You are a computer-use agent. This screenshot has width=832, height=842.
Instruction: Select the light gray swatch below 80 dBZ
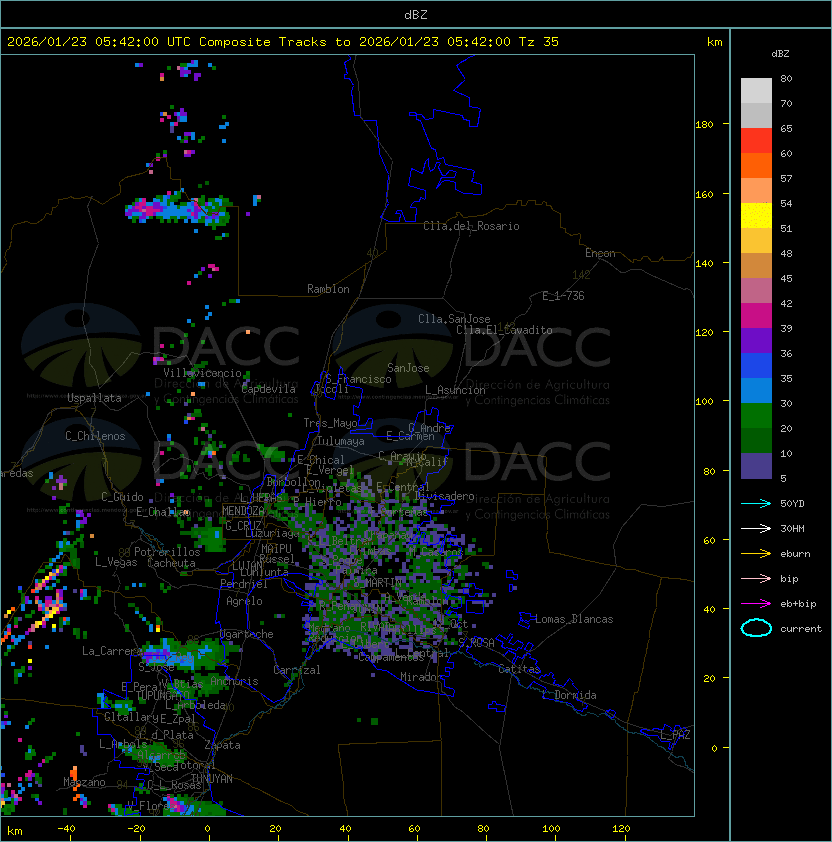click(756, 91)
